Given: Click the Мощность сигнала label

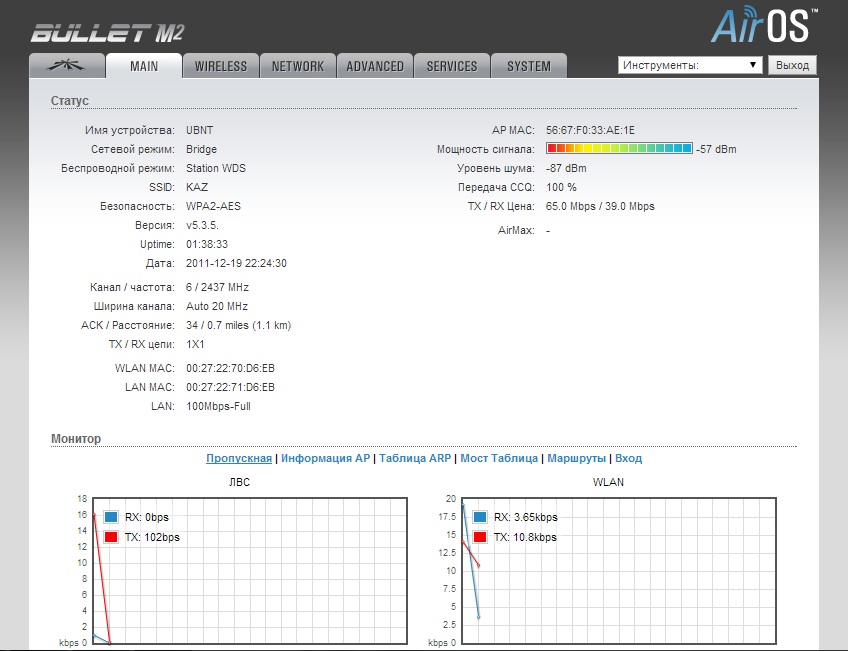Looking at the screenshot, I should click(486, 149).
